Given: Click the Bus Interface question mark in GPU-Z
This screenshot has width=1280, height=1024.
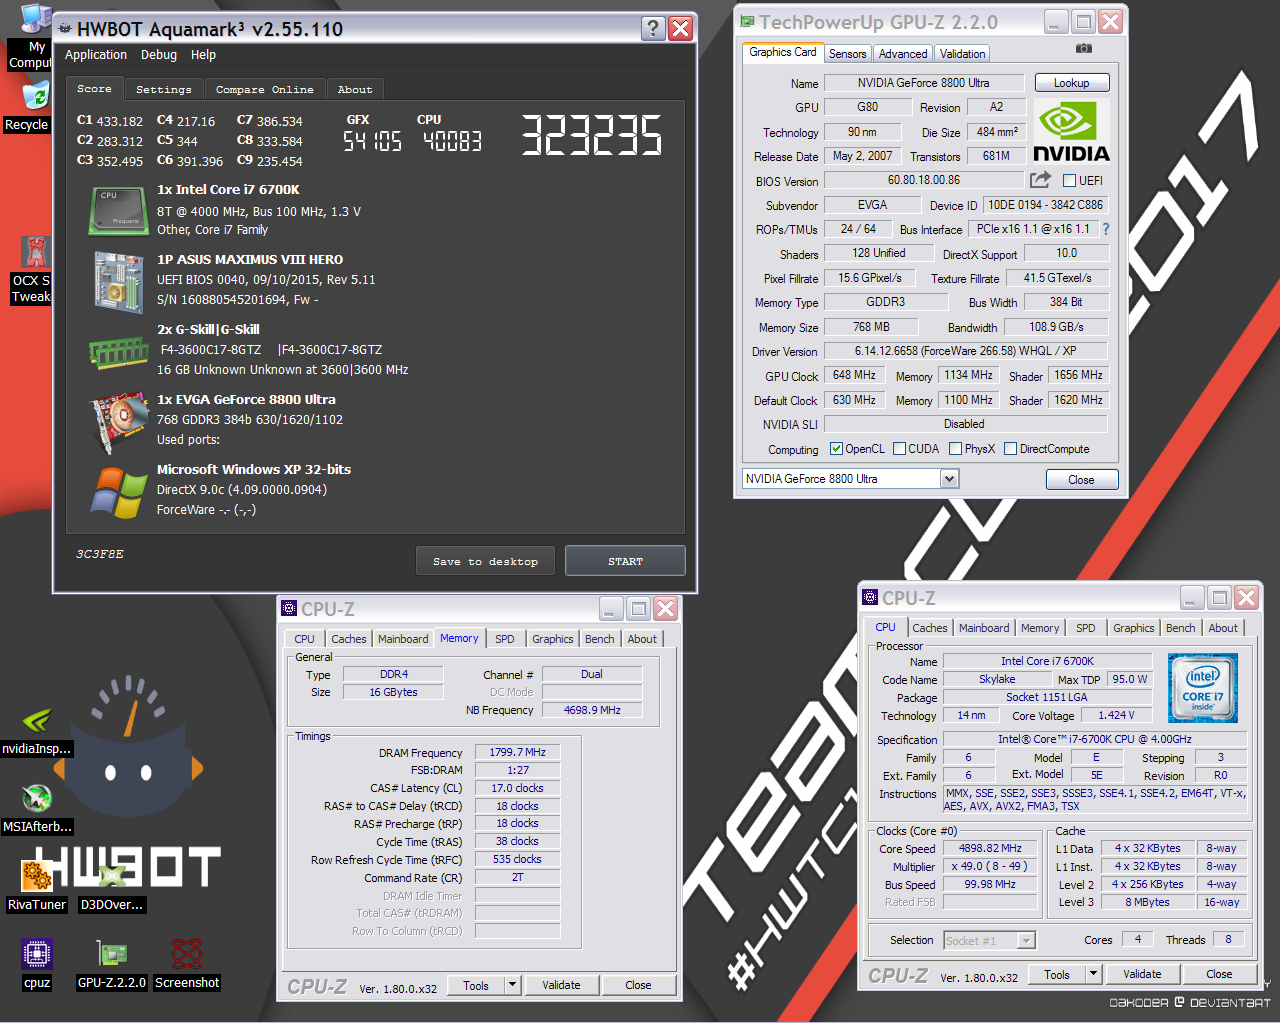Looking at the screenshot, I should click(1105, 229).
